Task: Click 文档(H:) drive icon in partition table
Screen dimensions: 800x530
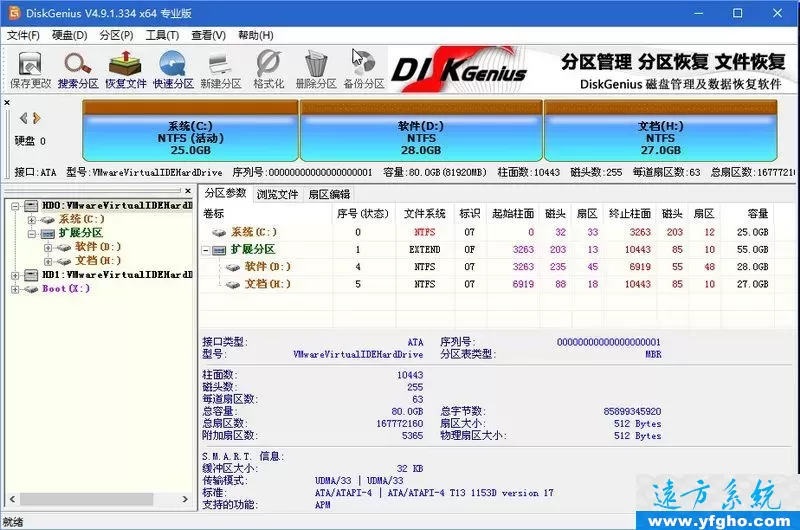Action: (x=233, y=285)
